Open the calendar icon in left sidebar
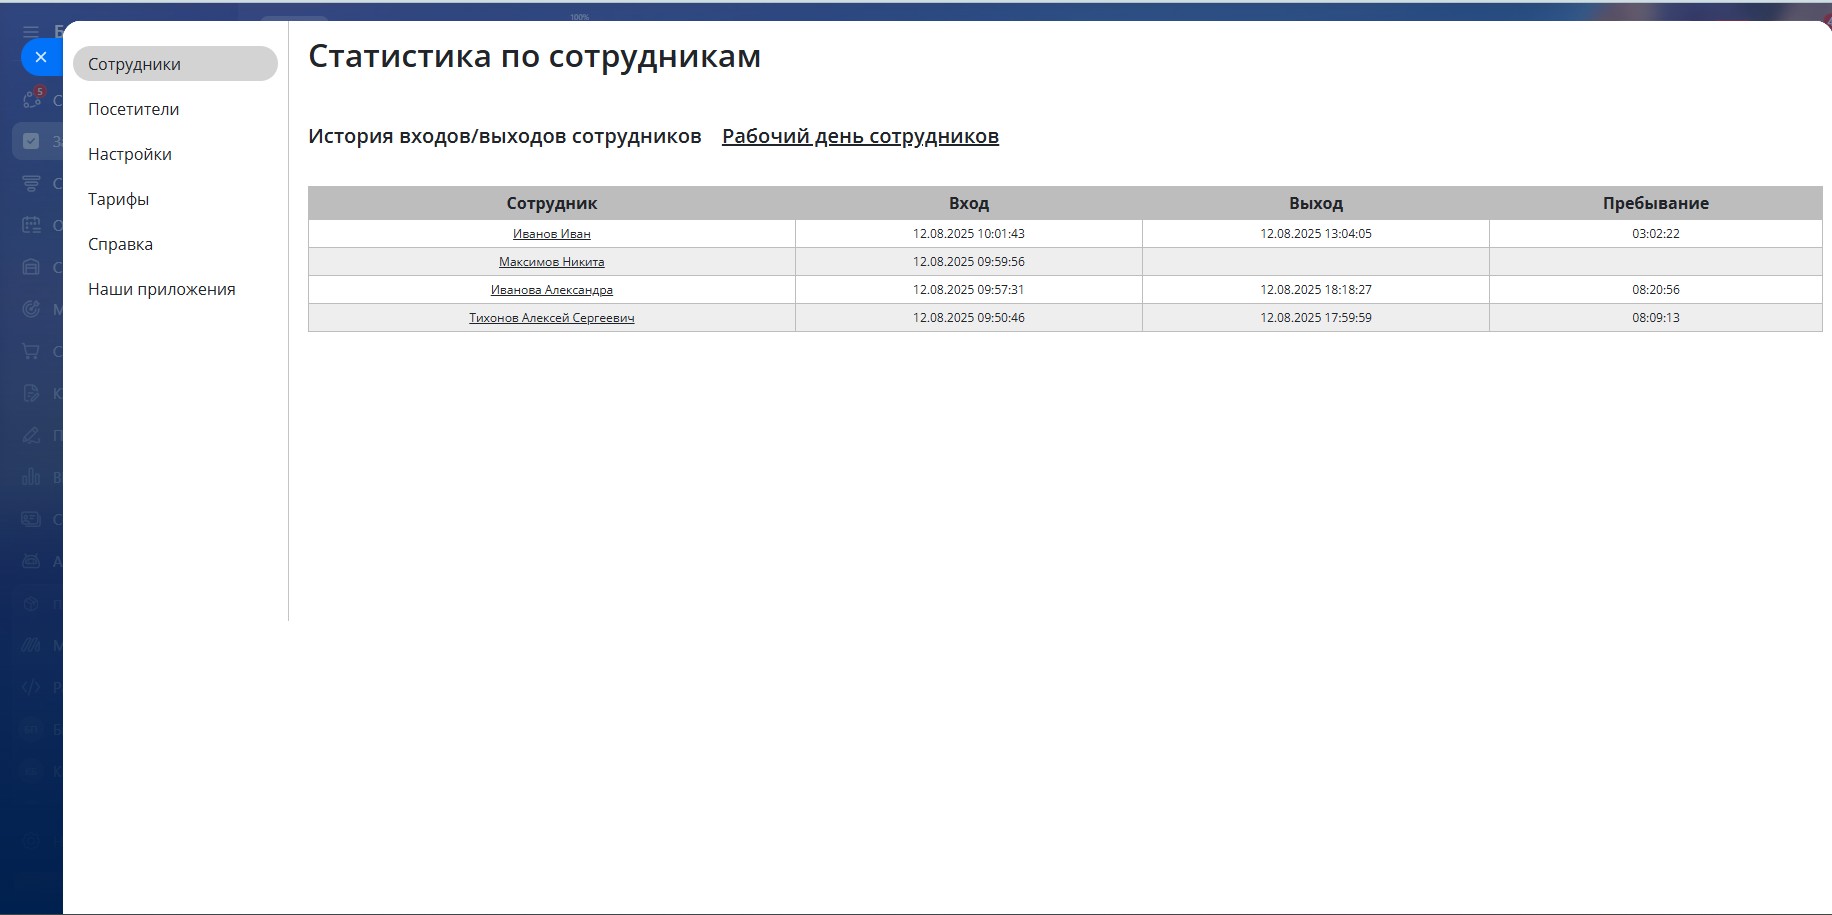This screenshot has width=1832, height=915. tap(31, 225)
